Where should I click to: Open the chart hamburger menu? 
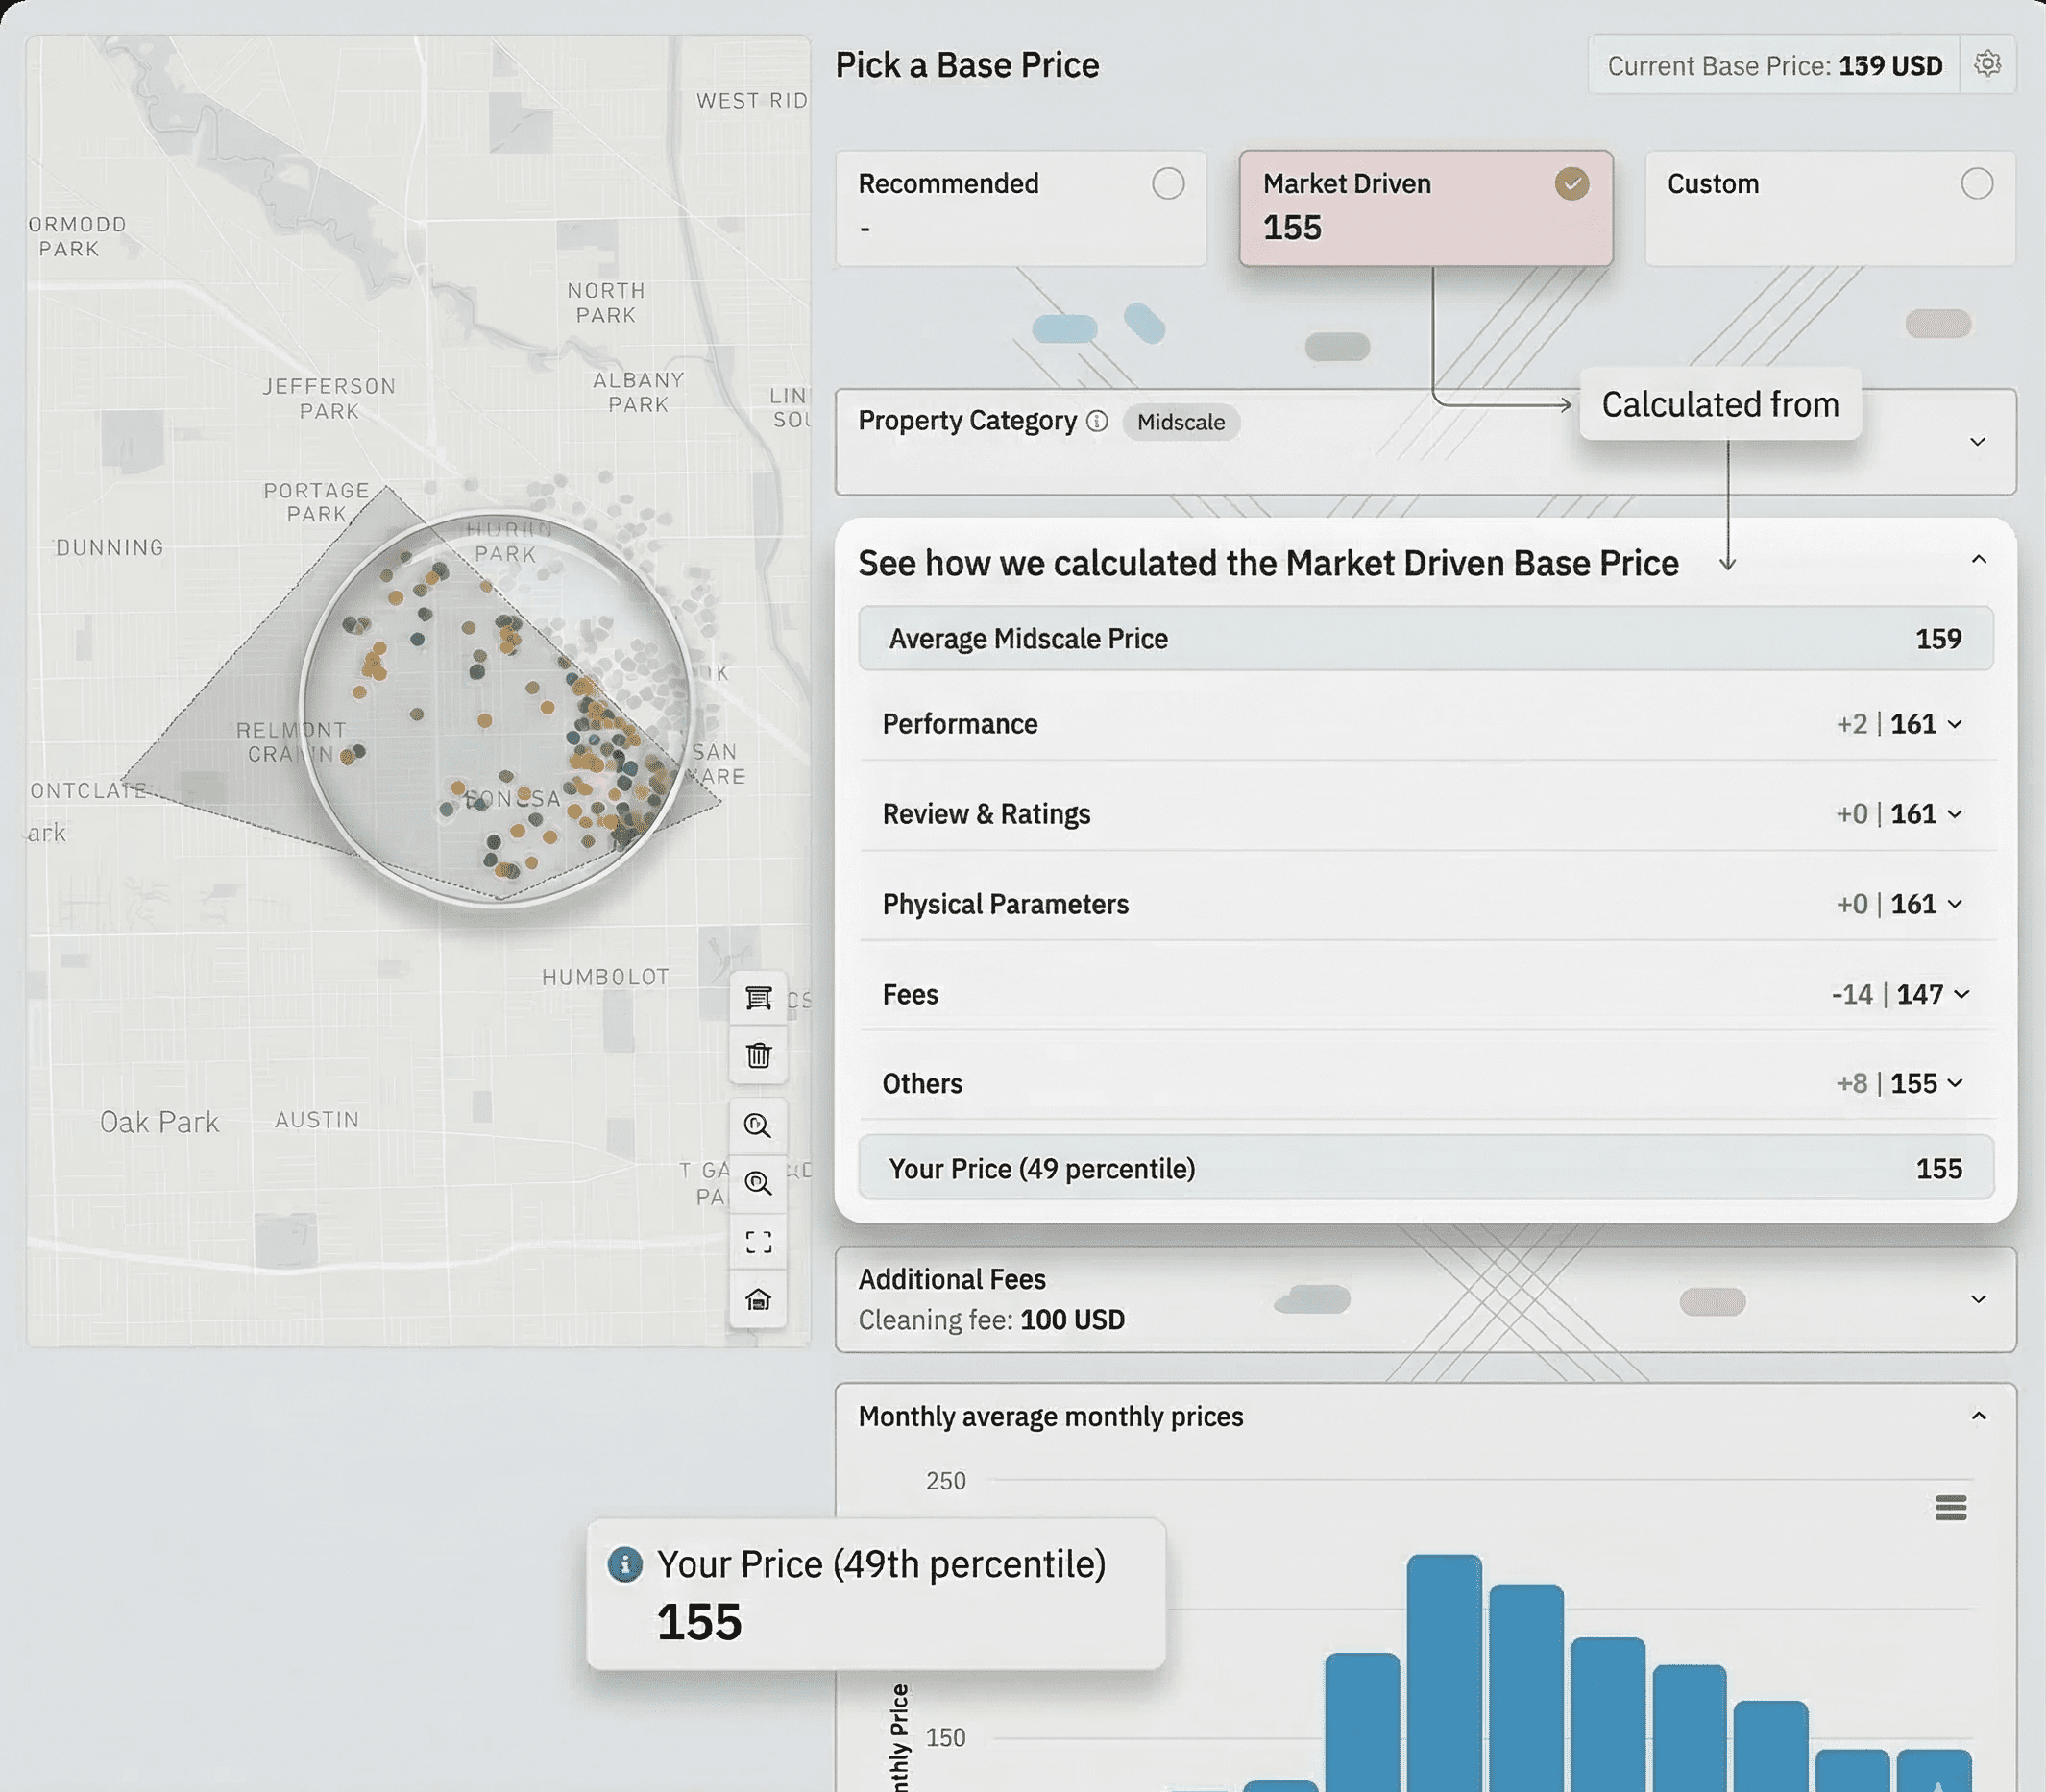[1950, 1507]
